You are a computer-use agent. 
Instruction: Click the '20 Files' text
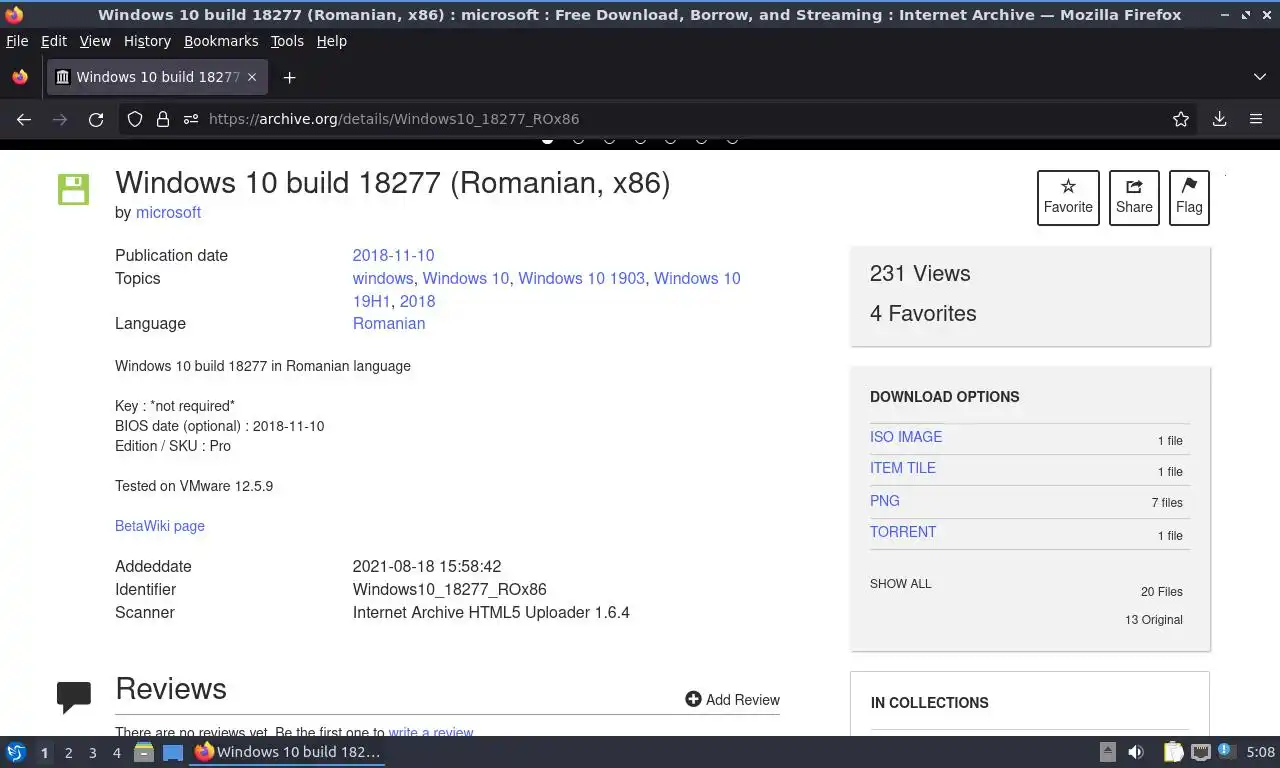click(x=1162, y=592)
